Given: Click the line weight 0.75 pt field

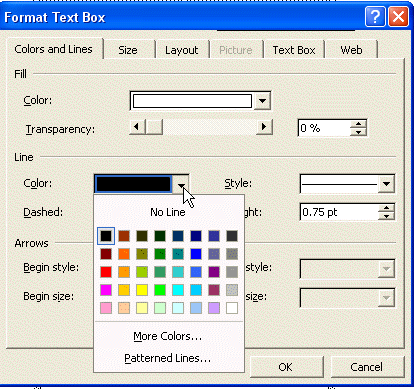Looking at the screenshot, I should (339, 212).
